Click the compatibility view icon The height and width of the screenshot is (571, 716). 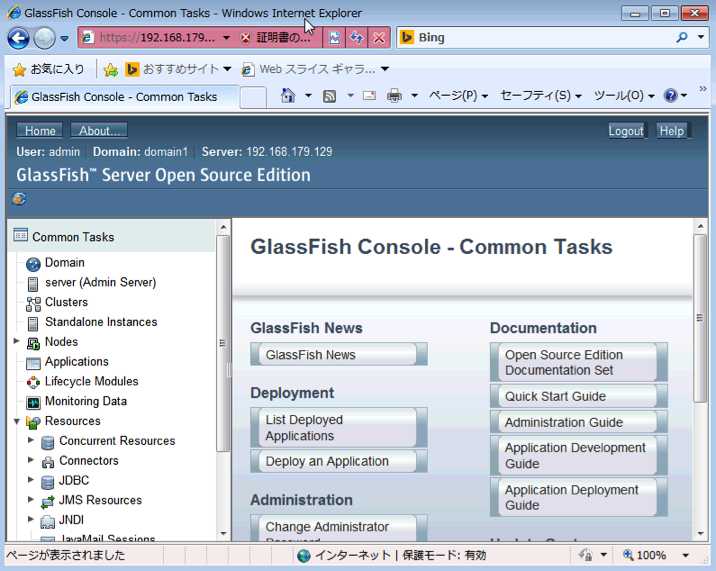[334, 37]
